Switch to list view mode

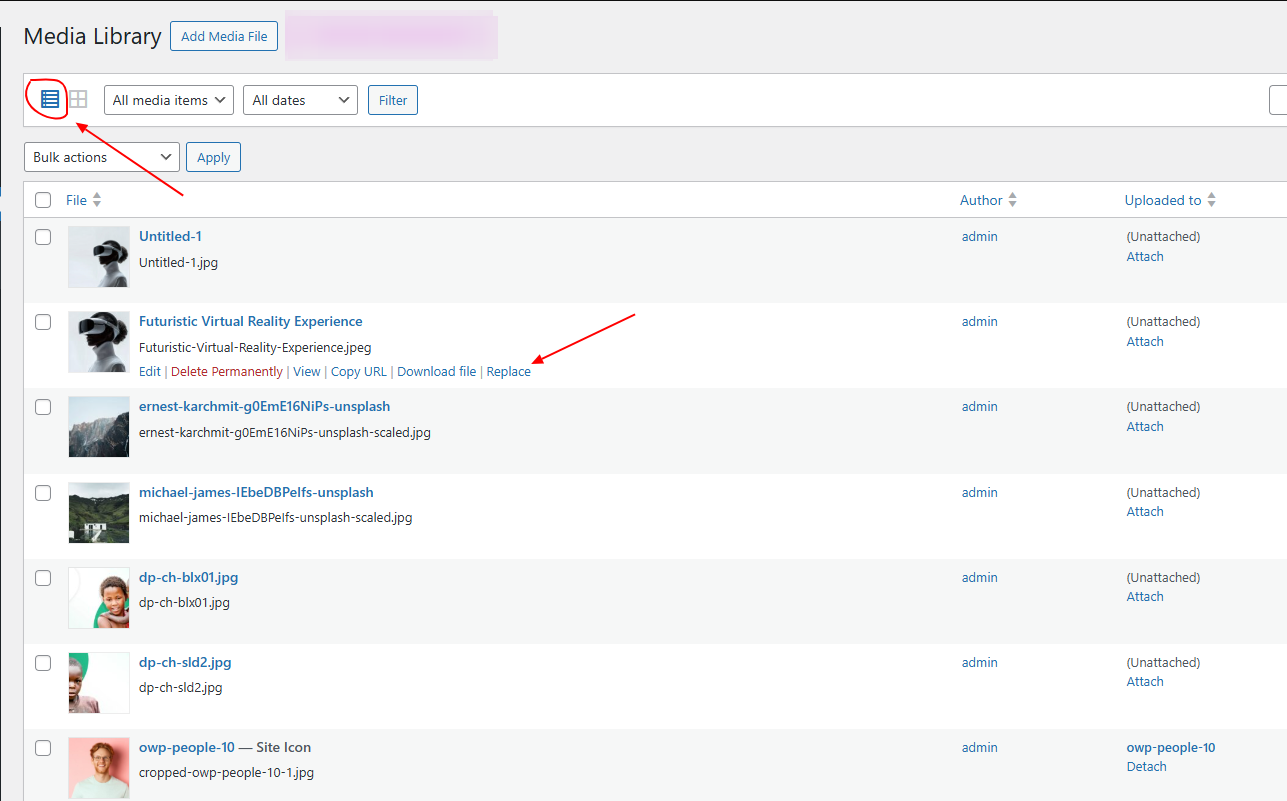[x=50, y=99]
